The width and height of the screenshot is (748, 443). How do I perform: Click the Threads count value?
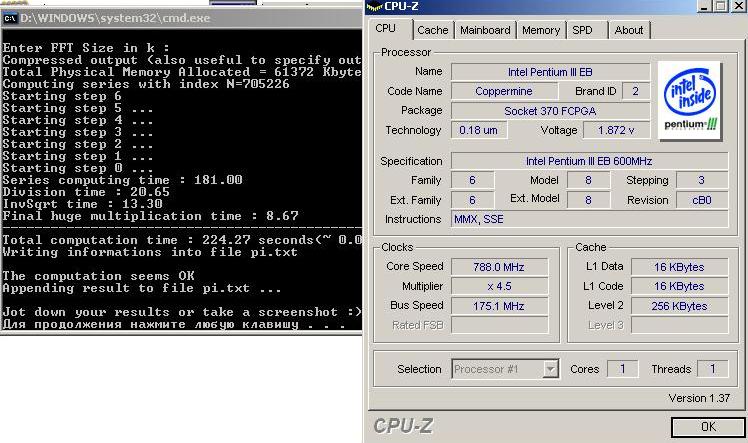pos(713,369)
